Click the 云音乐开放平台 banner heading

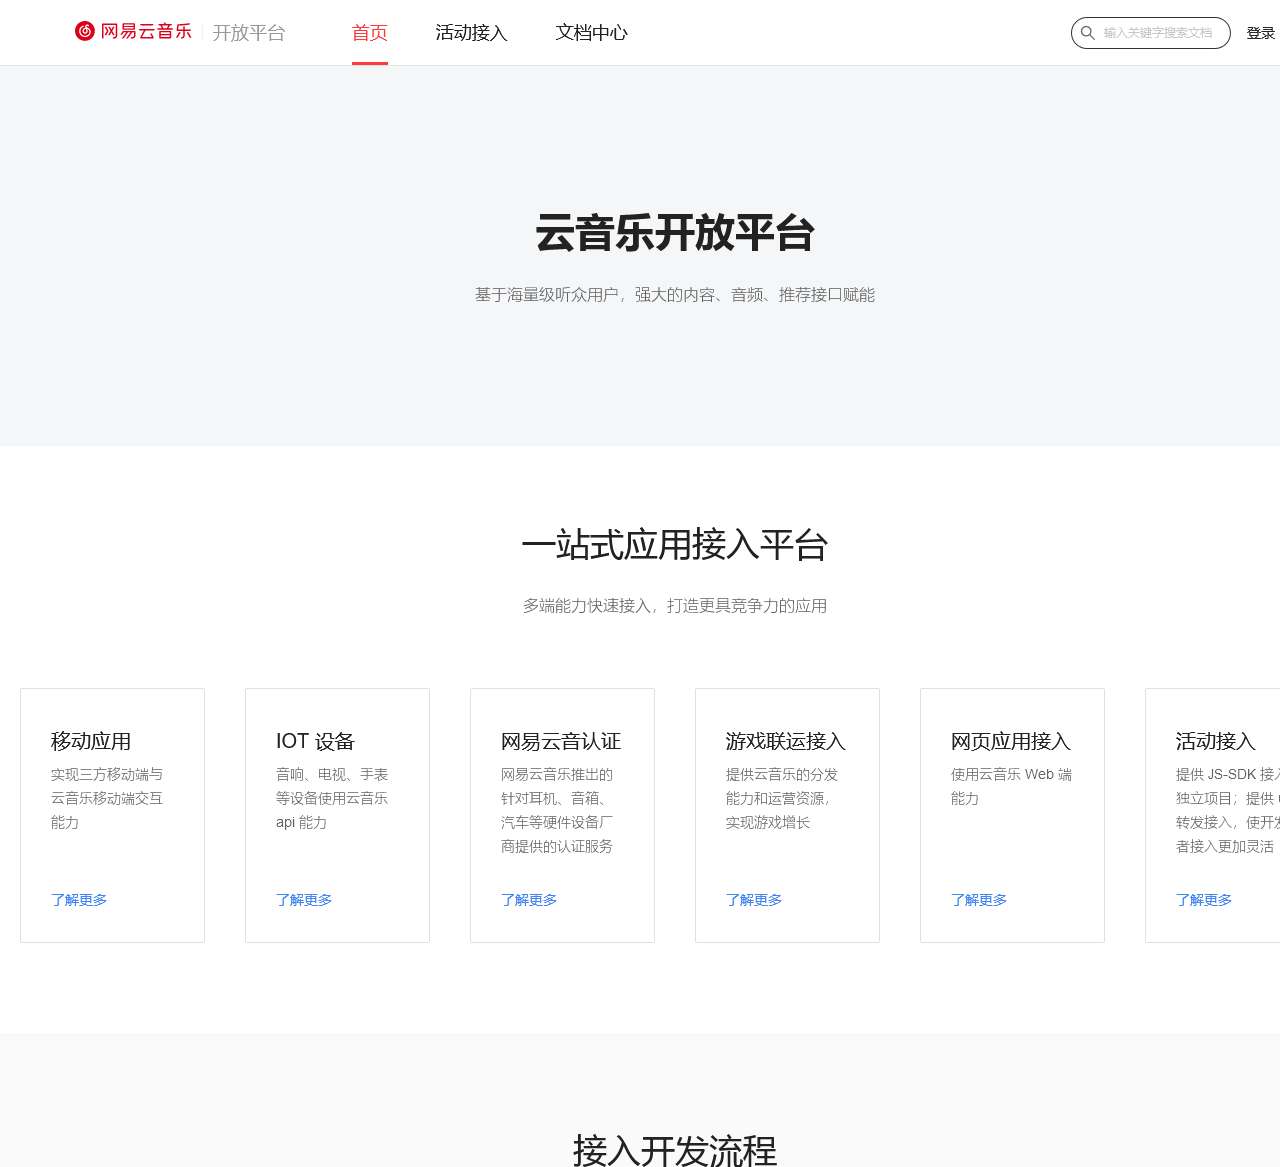[675, 233]
